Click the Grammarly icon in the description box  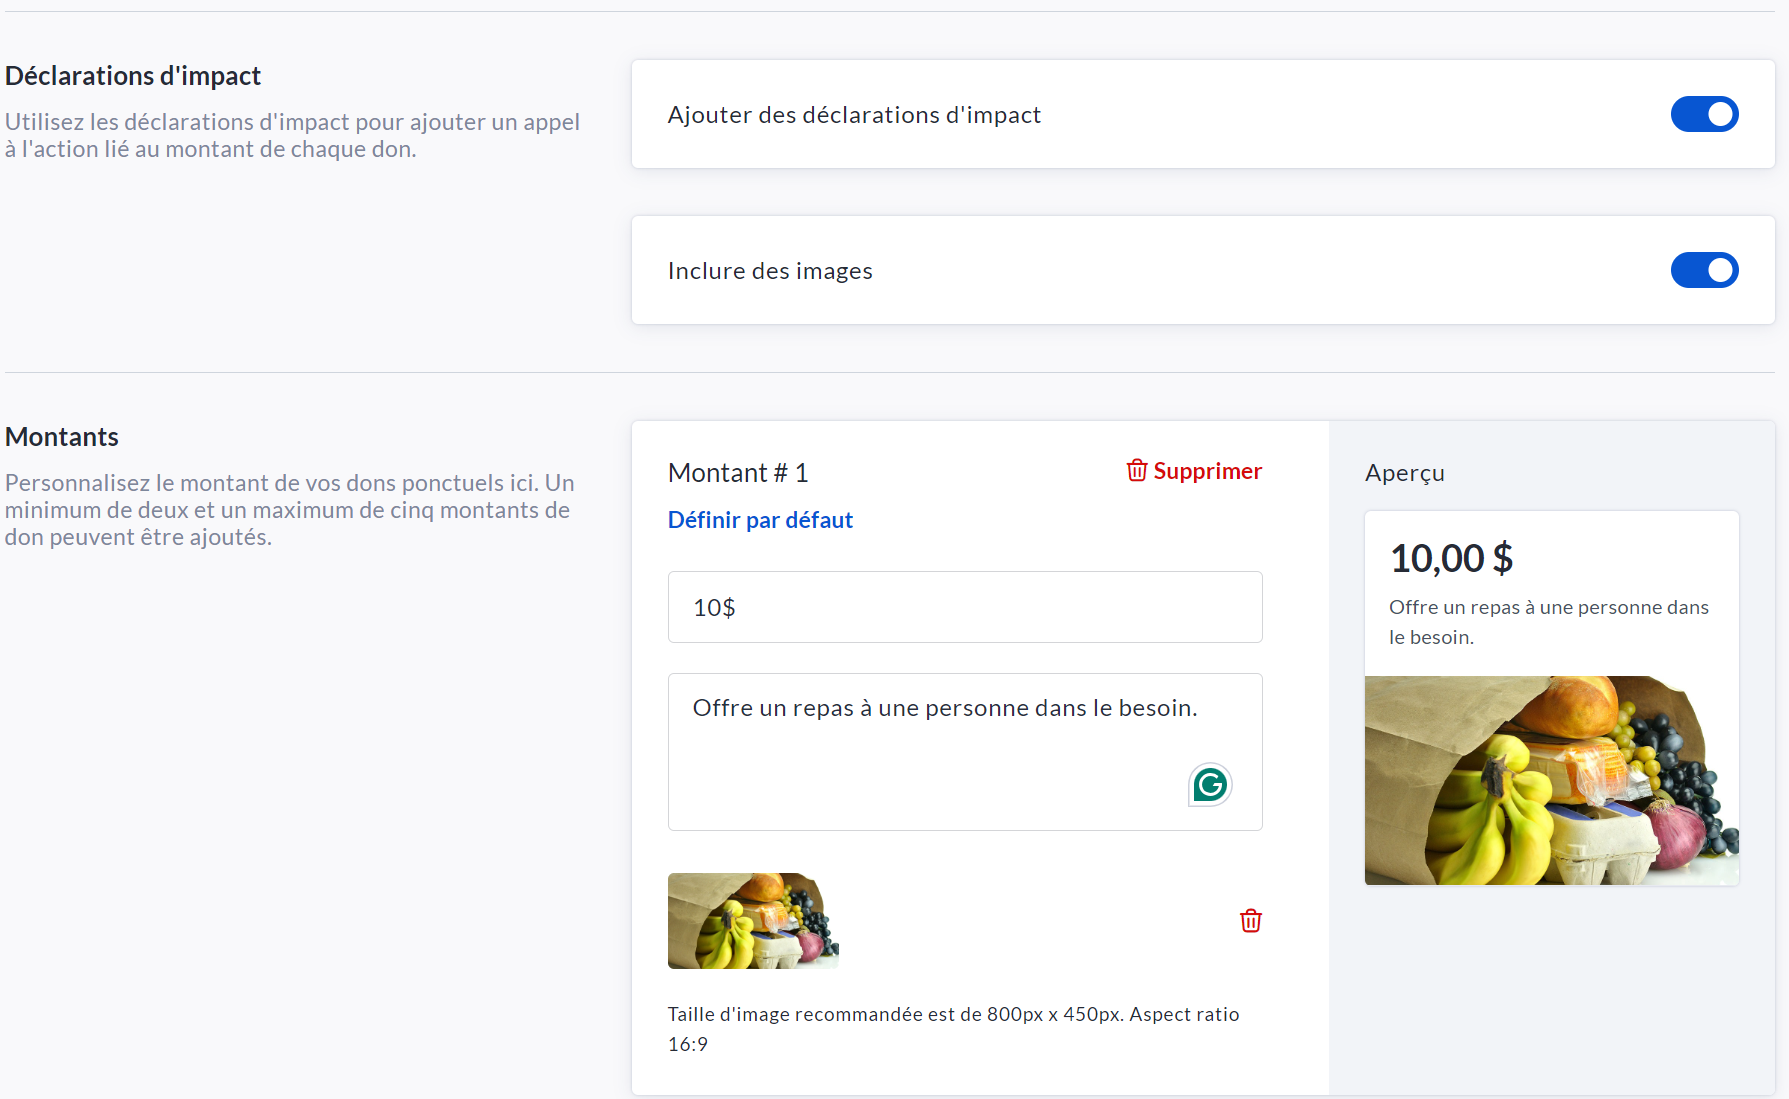(x=1210, y=785)
